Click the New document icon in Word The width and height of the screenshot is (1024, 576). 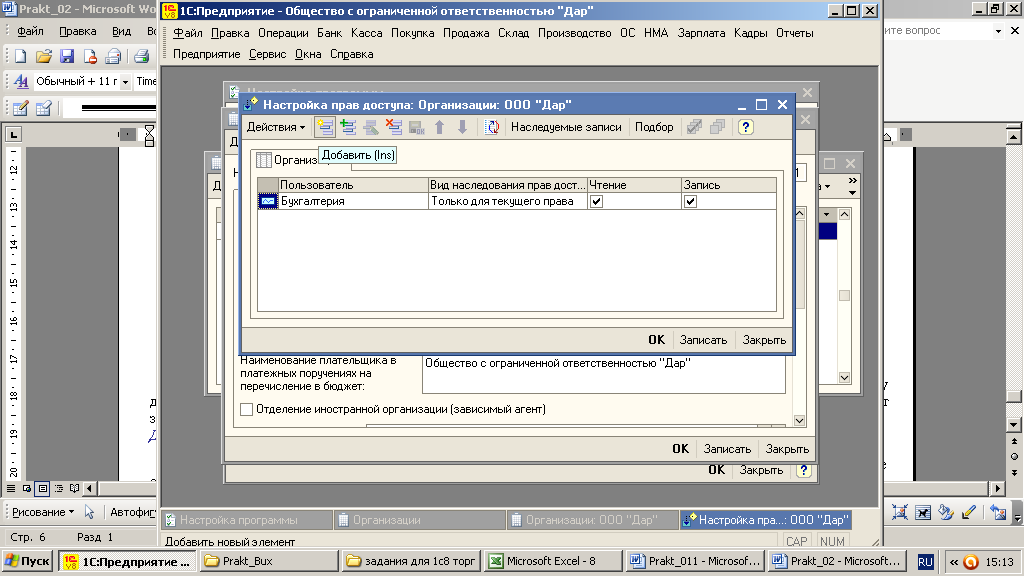click(20, 57)
